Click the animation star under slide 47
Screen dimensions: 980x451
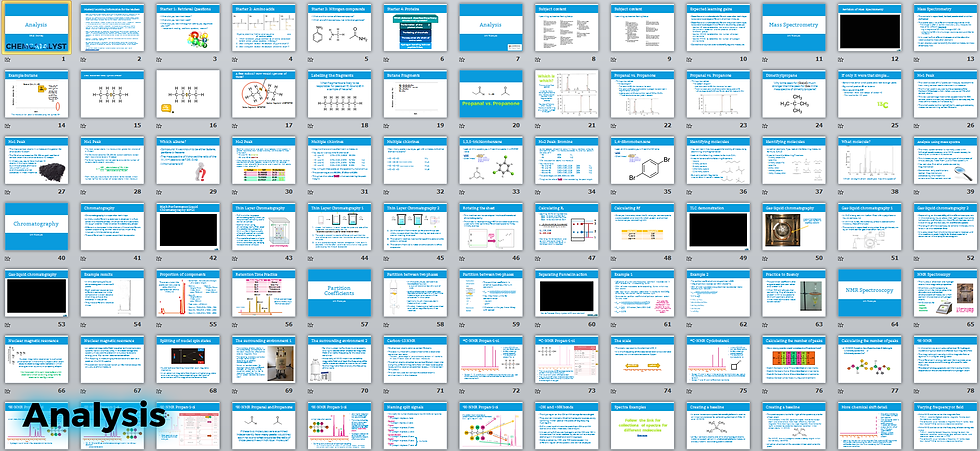pos(538,257)
